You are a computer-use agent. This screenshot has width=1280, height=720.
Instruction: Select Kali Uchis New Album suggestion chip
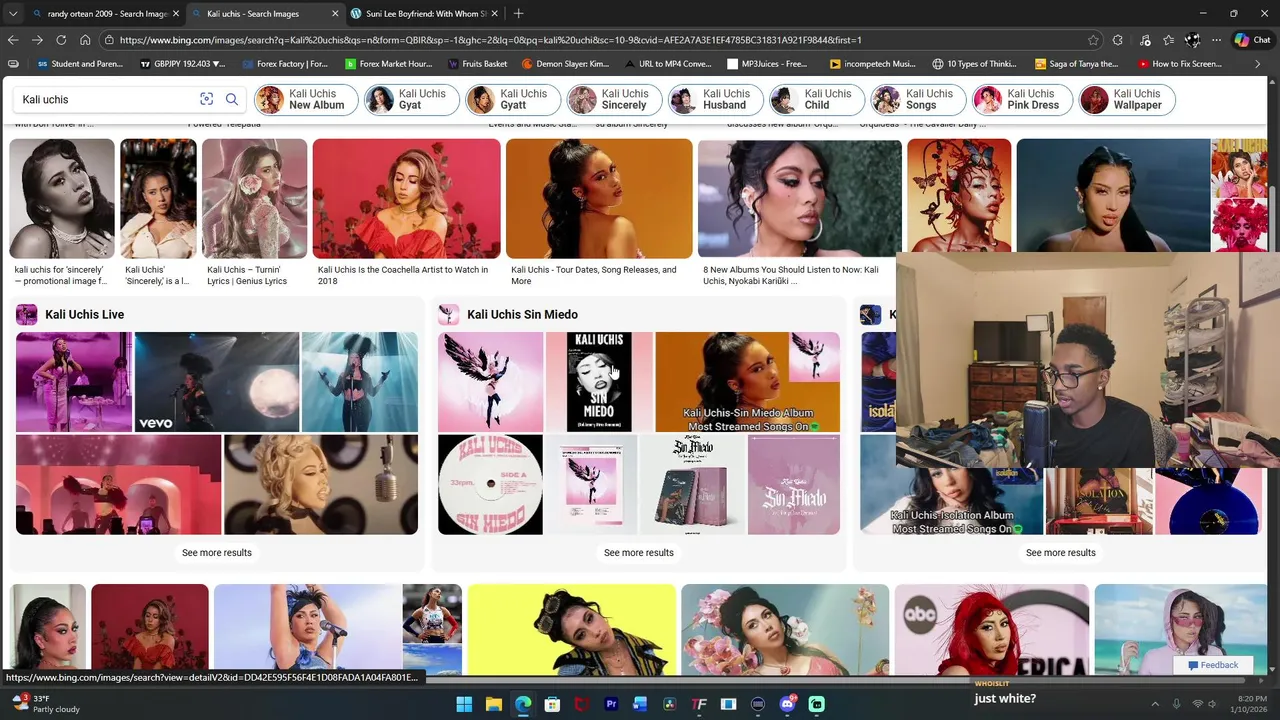(x=306, y=100)
